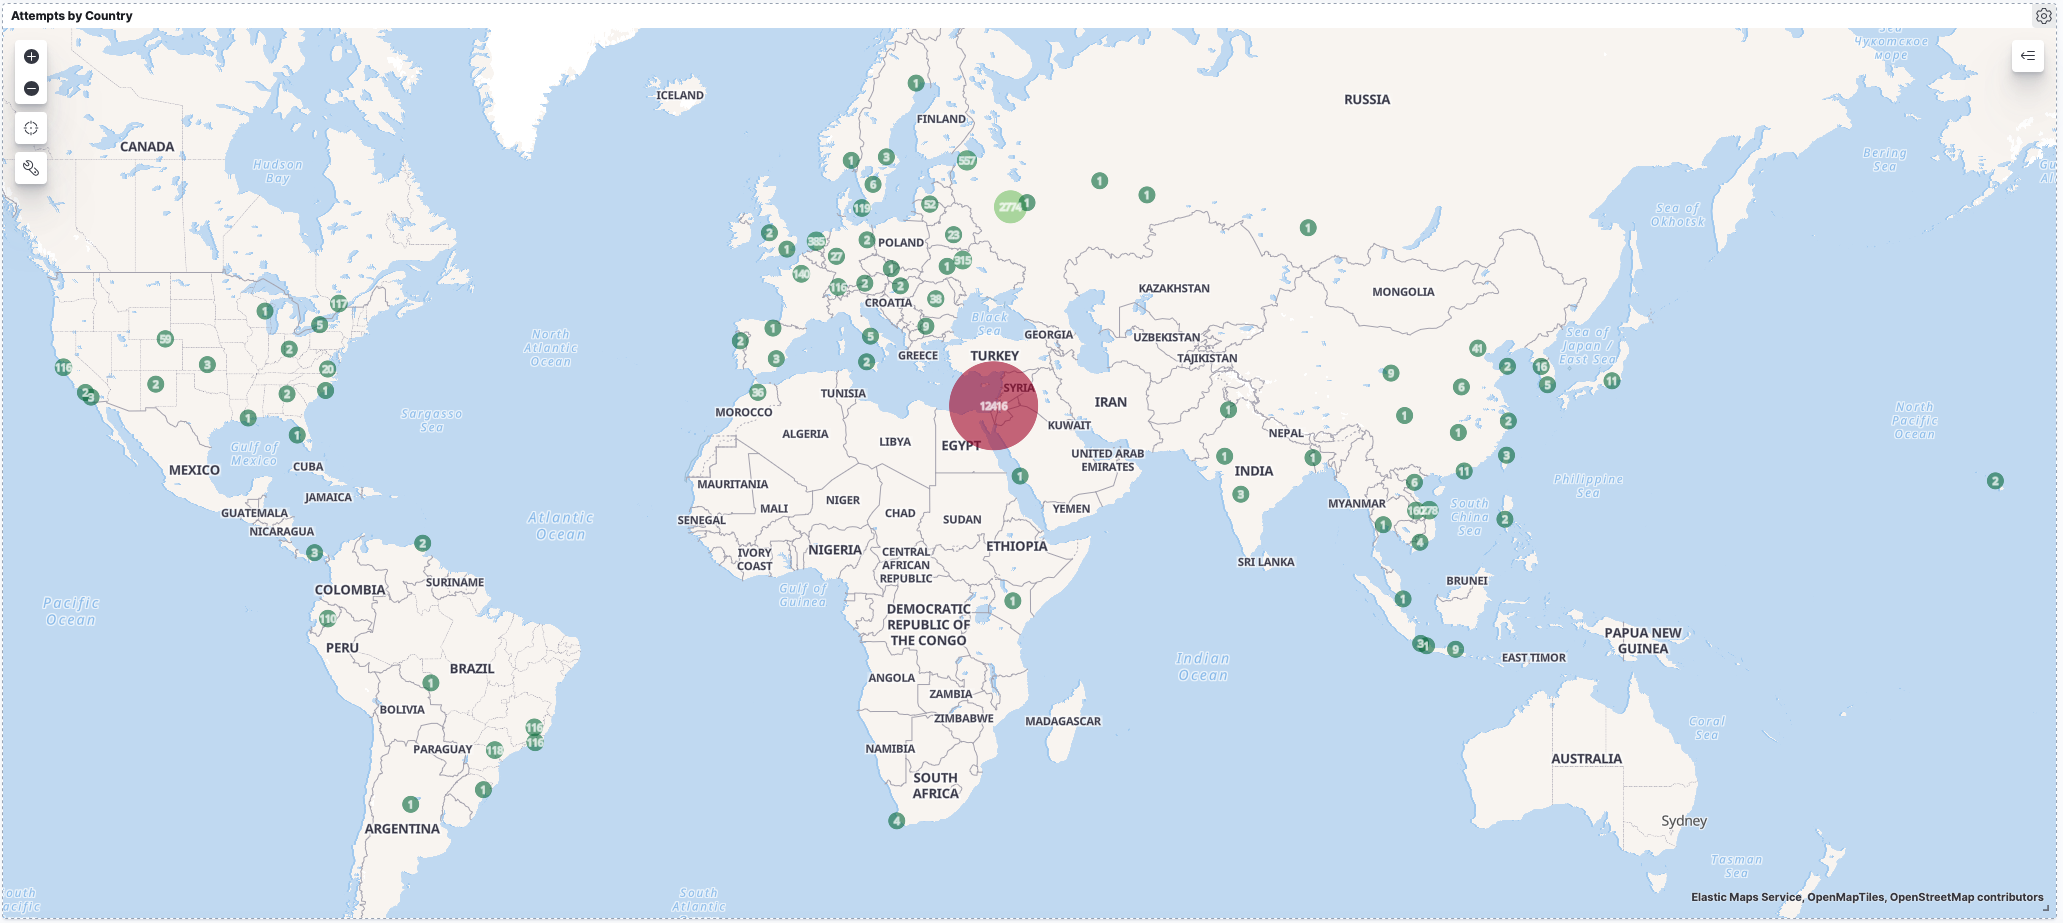
Task: Open OpenStreetMap contributors attribution link
Action: pyautogui.click(x=1966, y=897)
